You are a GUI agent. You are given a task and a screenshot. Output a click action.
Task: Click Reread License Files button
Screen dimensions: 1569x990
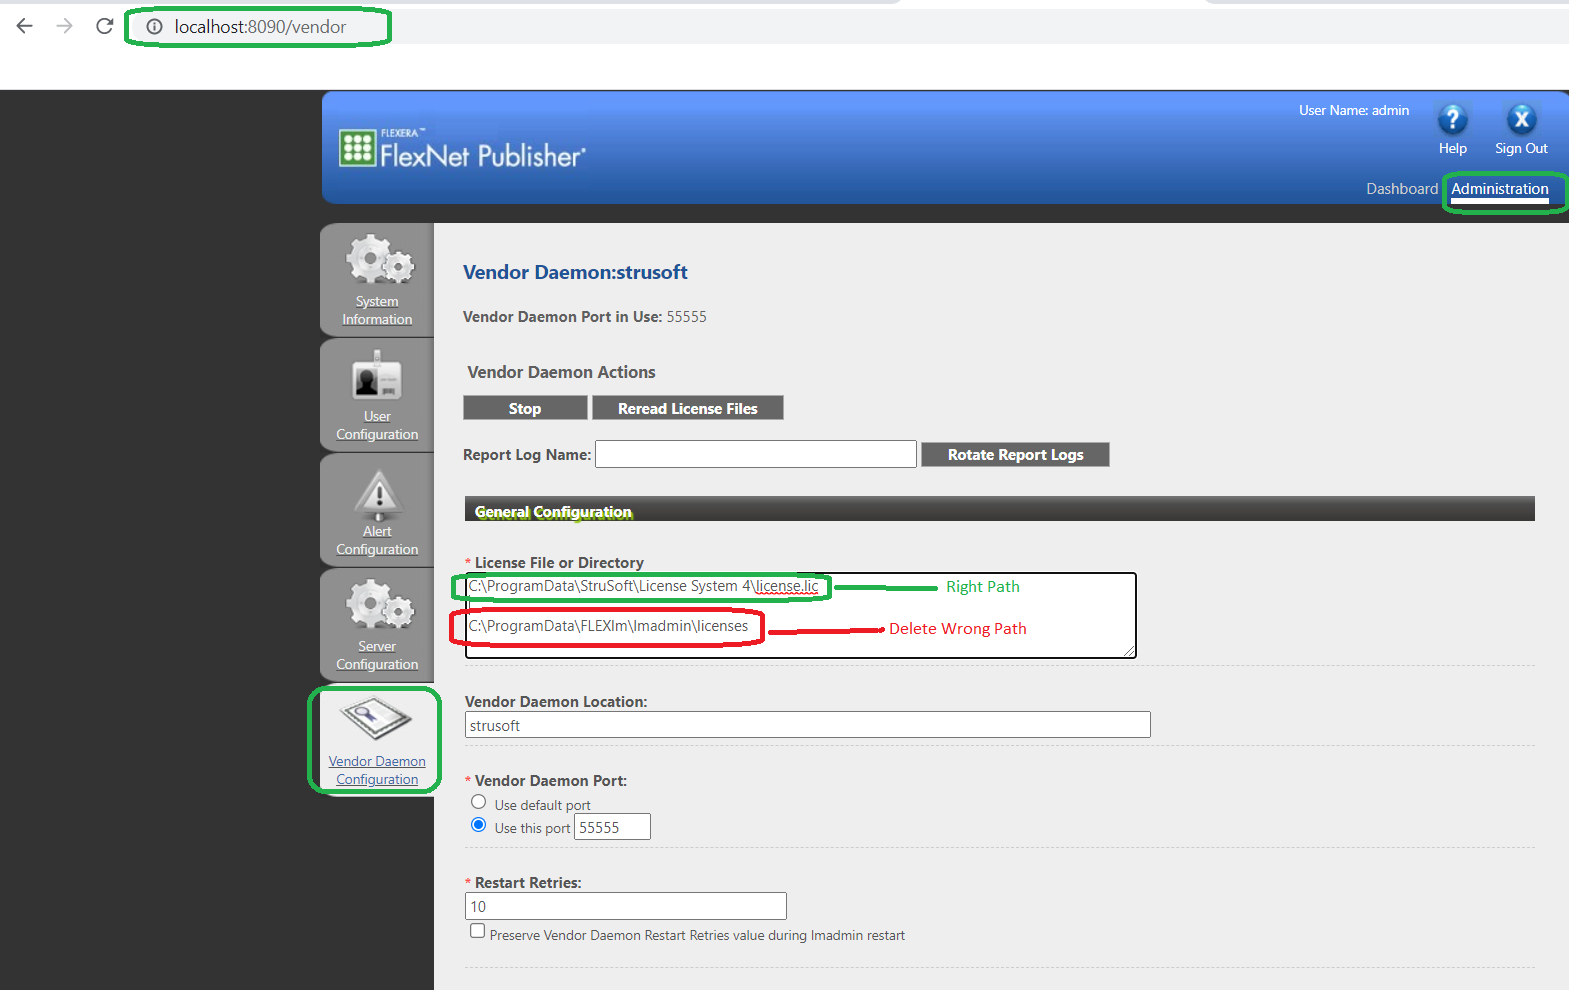(688, 408)
